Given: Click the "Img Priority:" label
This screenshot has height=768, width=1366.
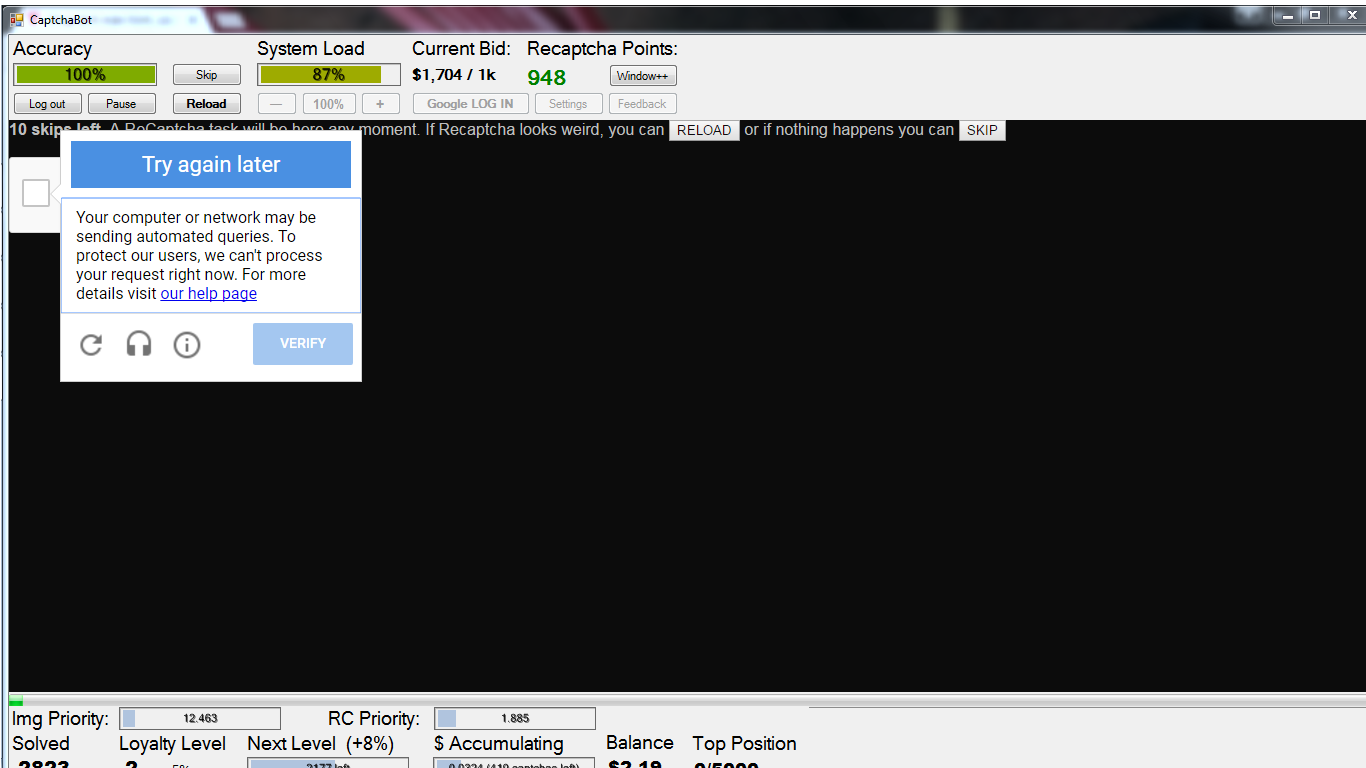Looking at the screenshot, I should tap(60, 719).
